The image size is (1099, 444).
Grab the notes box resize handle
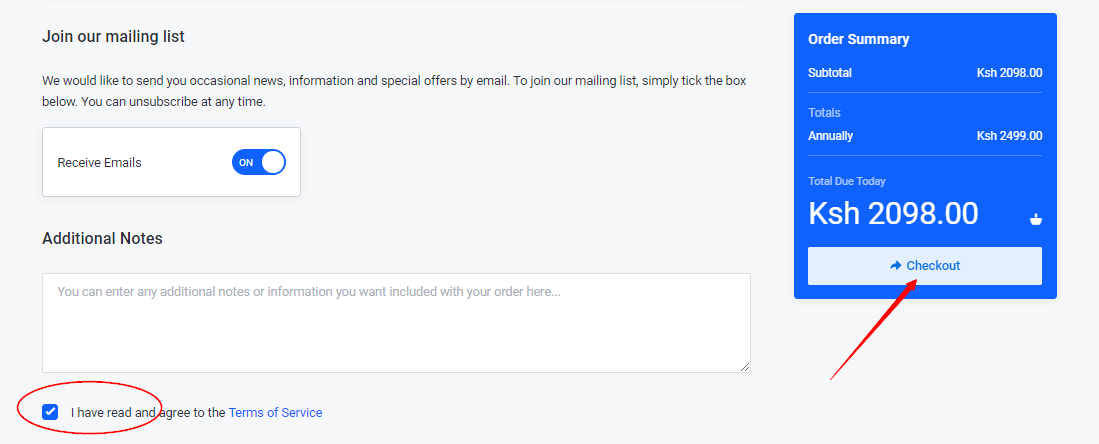click(744, 367)
